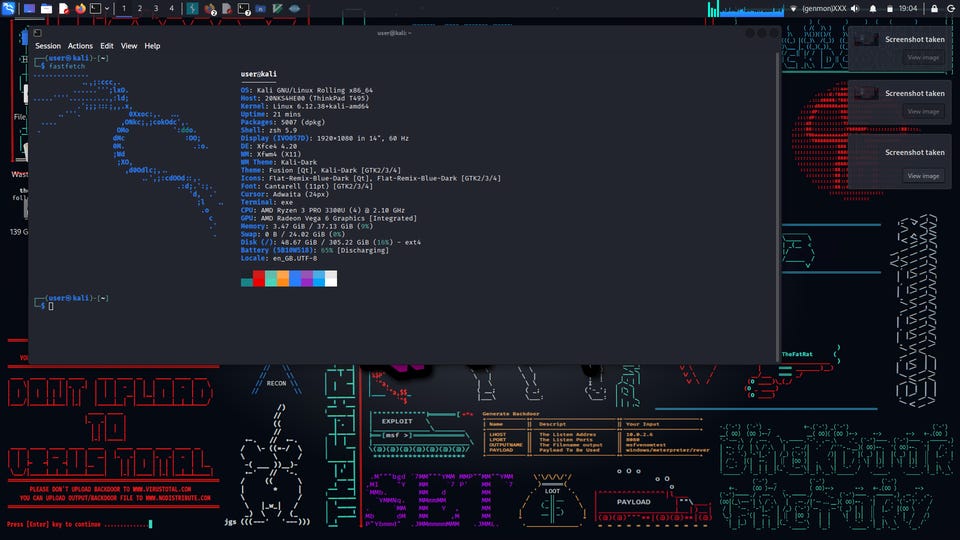Click the 'GPU: AMD Radeon Vega 6 Graphics' line

(x=329, y=218)
